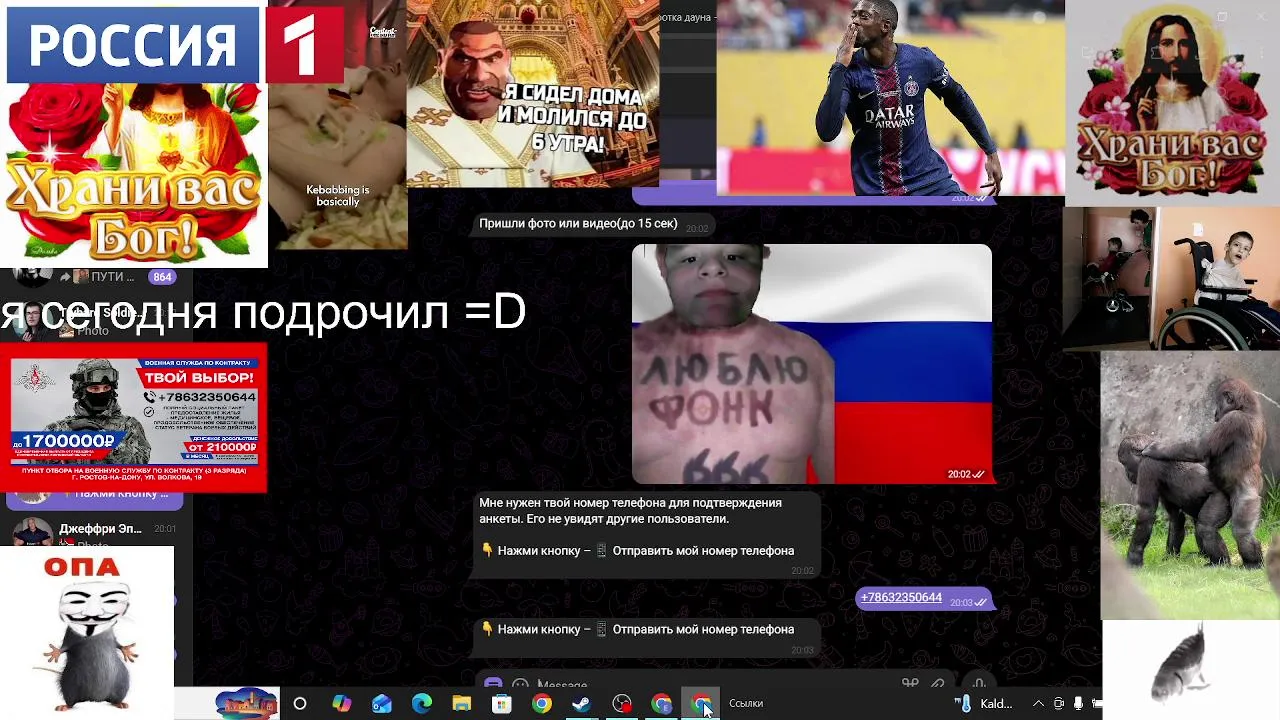Open Outlook mail icon in taskbar
The height and width of the screenshot is (720, 1280).
(382, 704)
